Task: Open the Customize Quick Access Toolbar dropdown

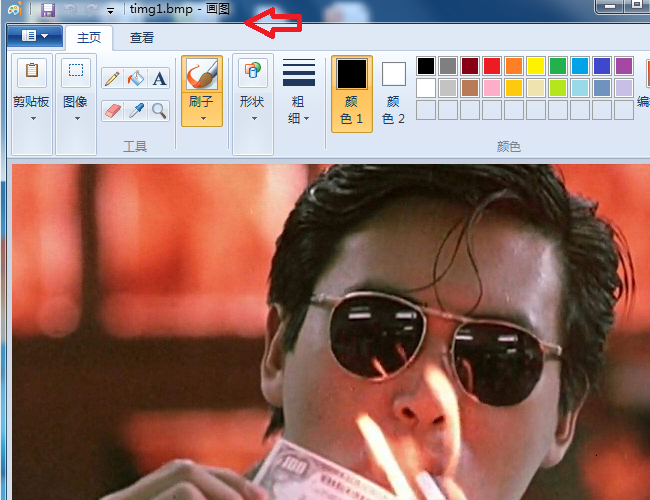Action: [110, 11]
